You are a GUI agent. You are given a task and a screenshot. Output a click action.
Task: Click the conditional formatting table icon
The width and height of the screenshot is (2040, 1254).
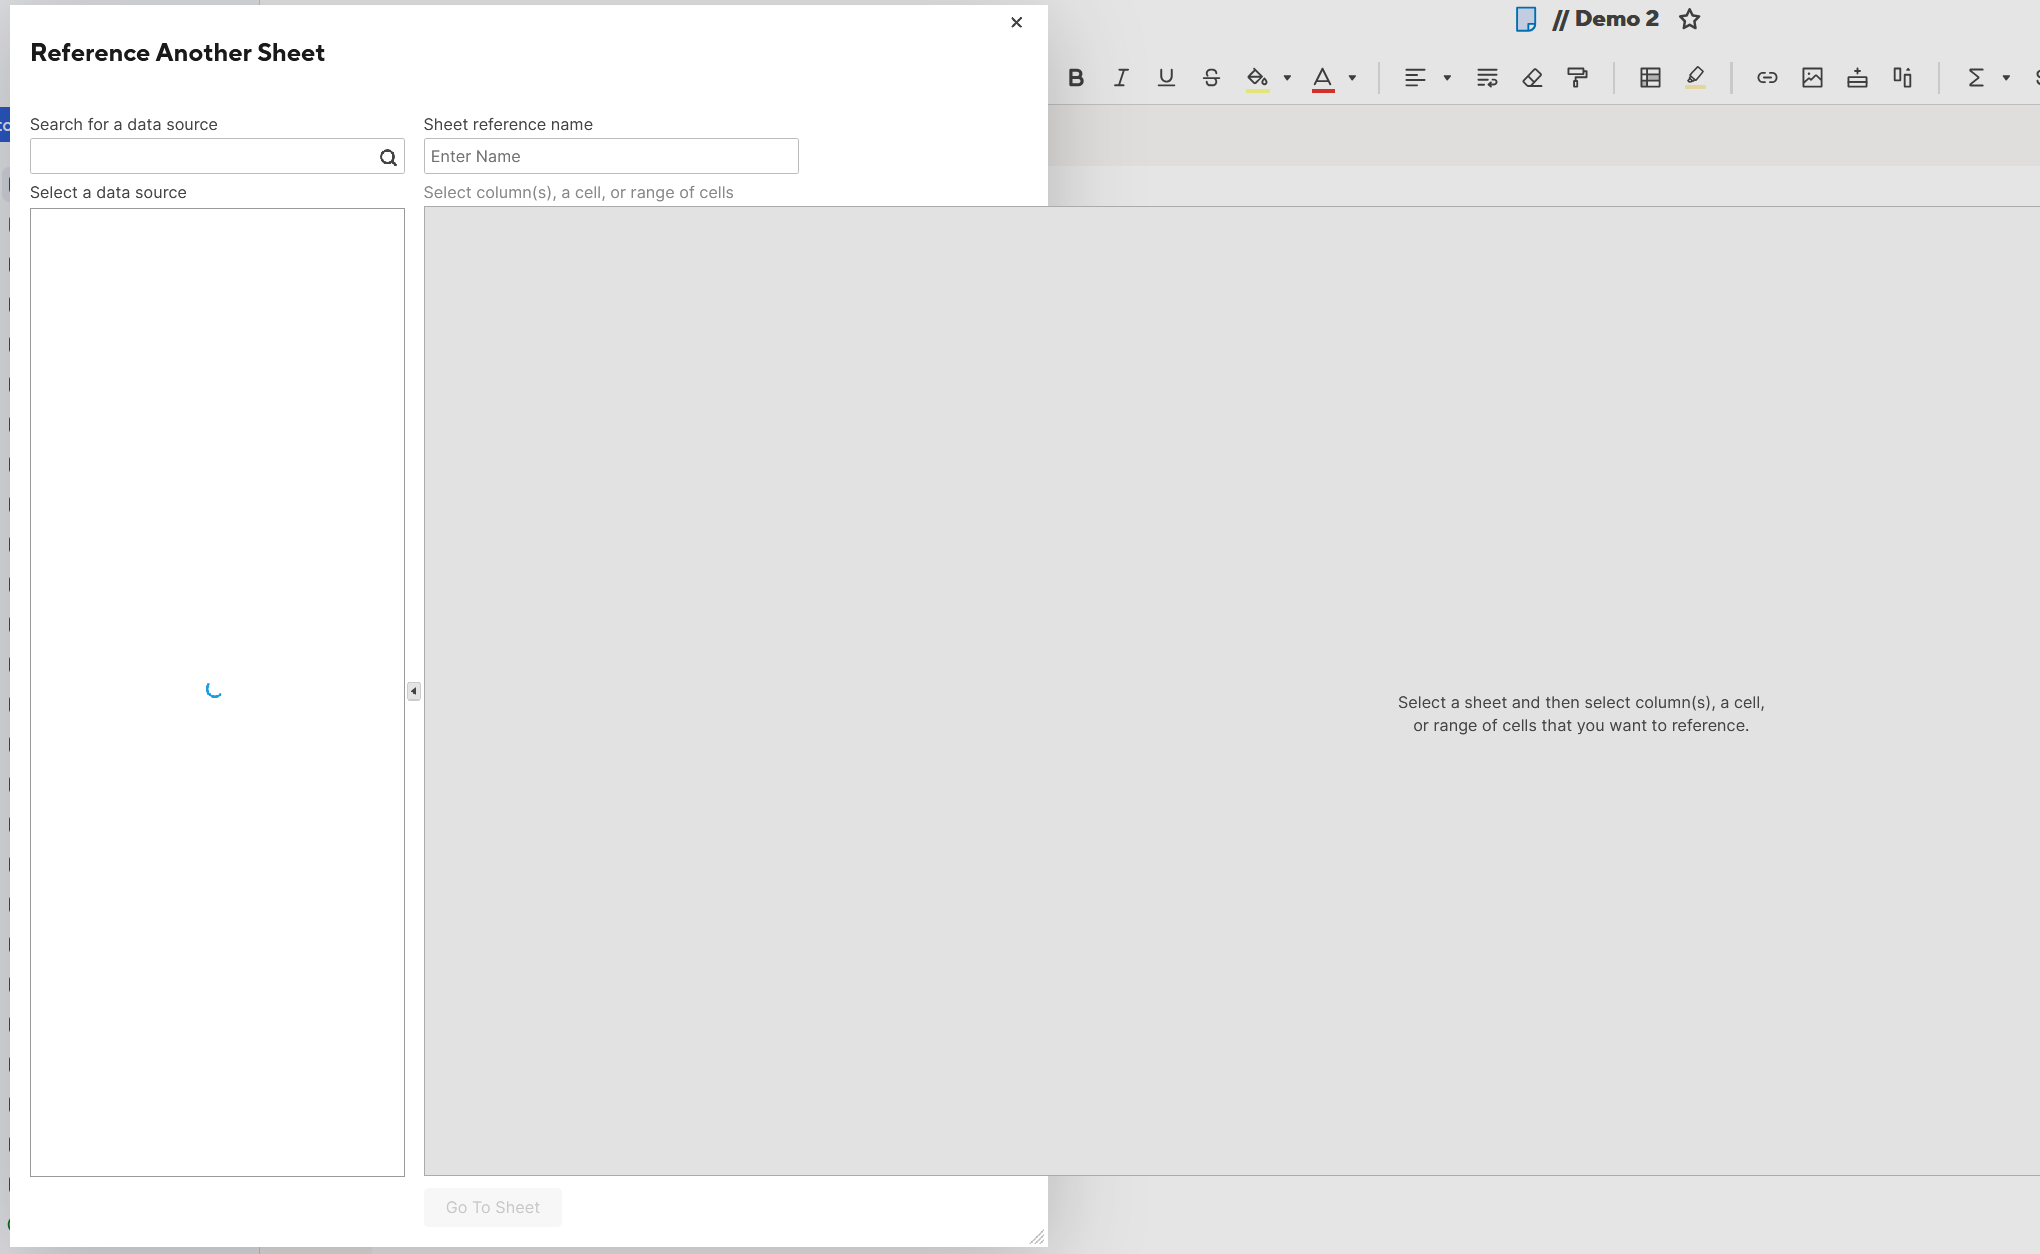pyautogui.click(x=1650, y=78)
